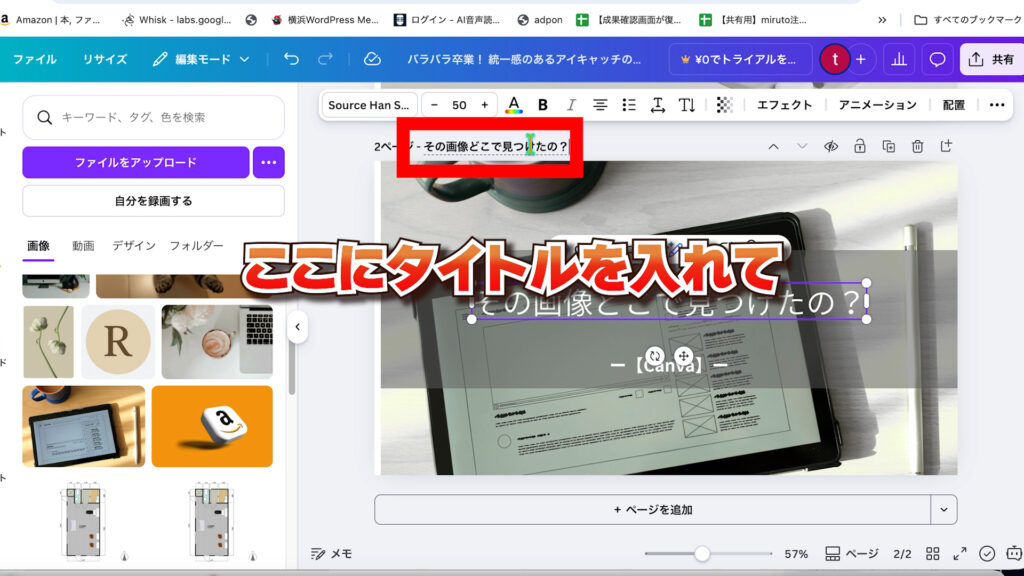Toggle bold formatting on the text

pyautogui.click(x=543, y=105)
